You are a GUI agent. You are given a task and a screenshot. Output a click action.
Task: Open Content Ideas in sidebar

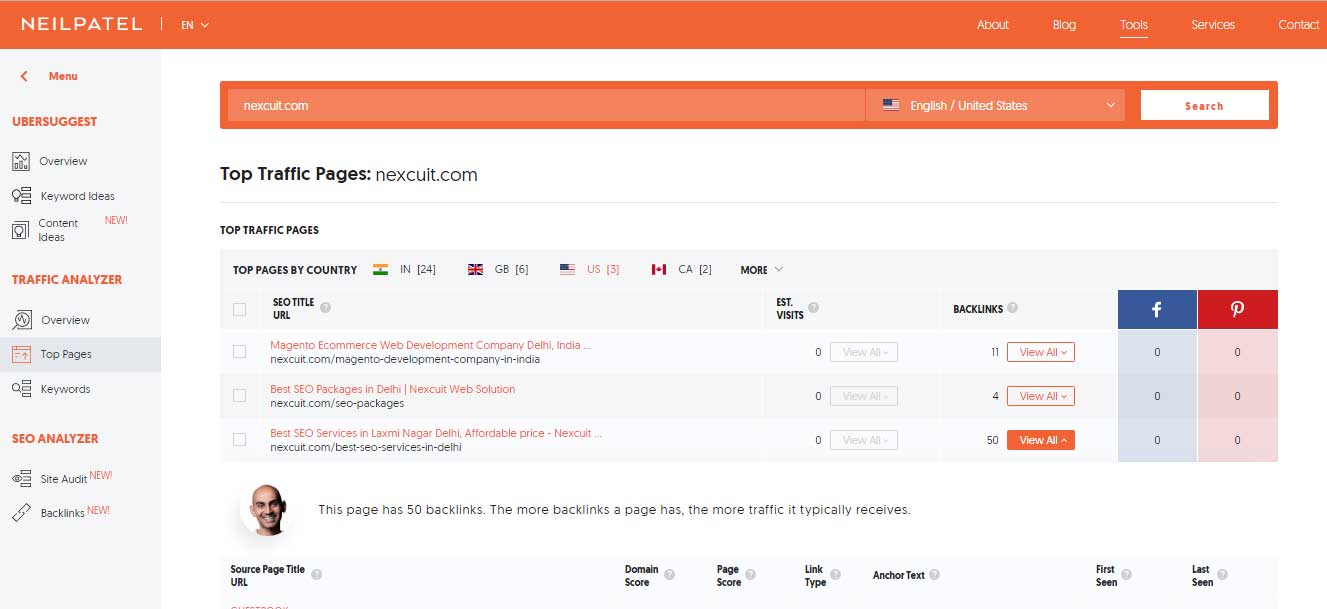[58, 230]
